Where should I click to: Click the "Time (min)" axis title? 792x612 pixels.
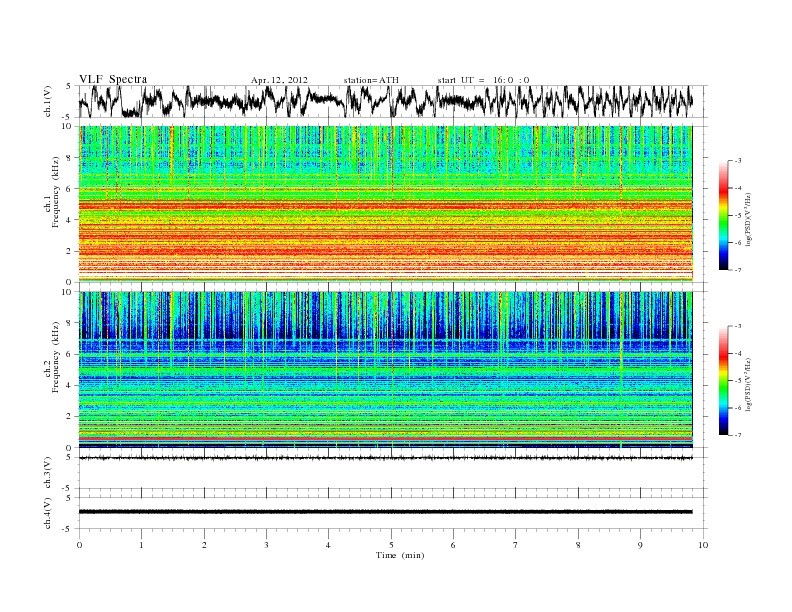coord(400,555)
